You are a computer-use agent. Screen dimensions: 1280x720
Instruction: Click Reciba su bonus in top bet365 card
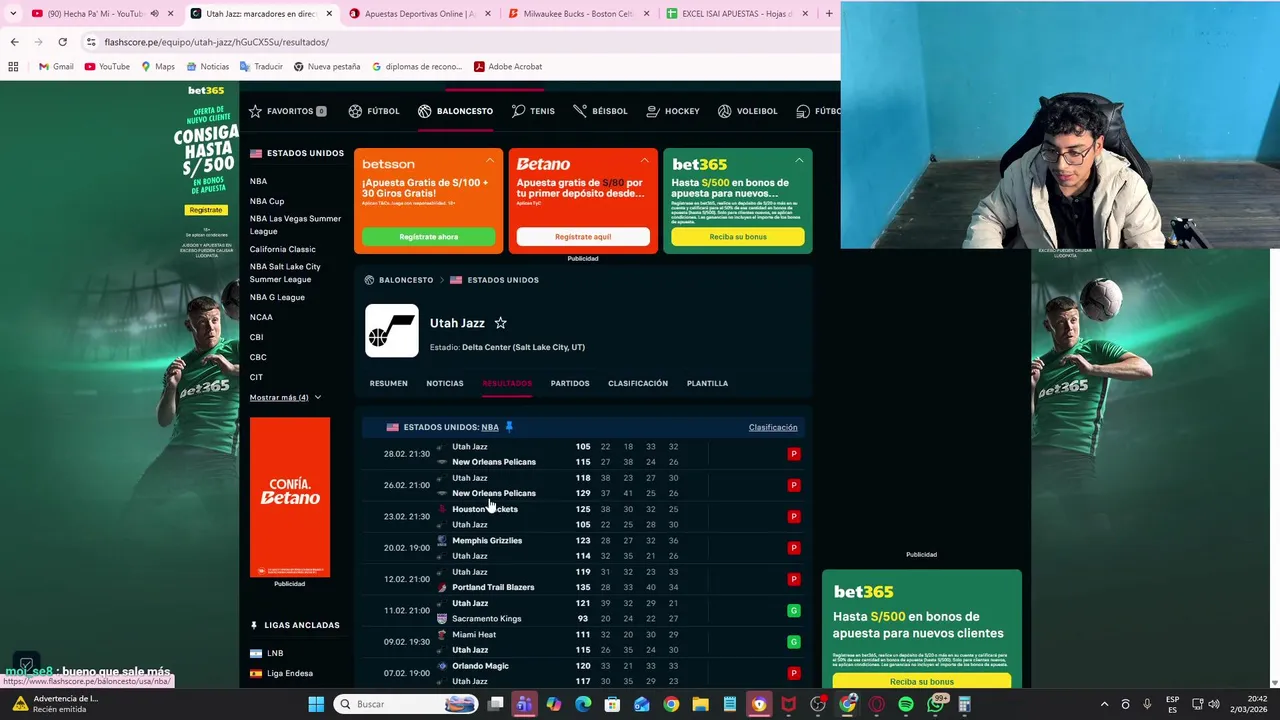(x=738, y=237)
